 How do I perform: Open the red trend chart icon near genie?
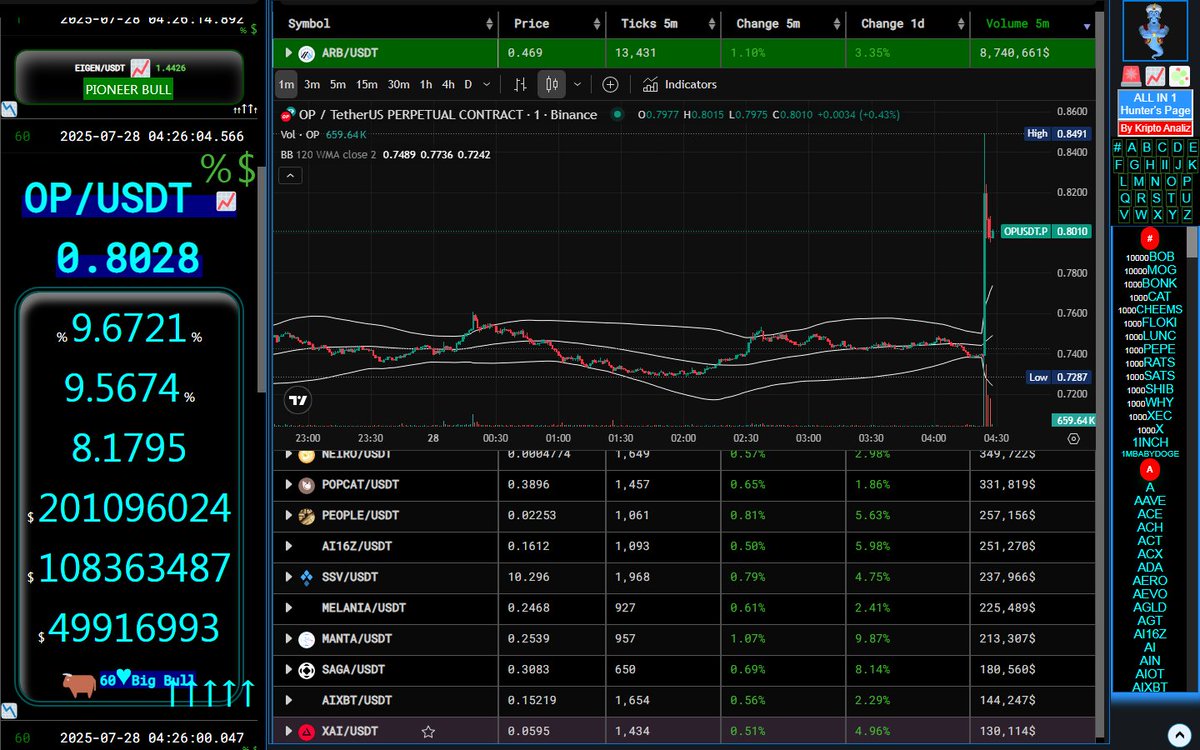[1155, 76]
